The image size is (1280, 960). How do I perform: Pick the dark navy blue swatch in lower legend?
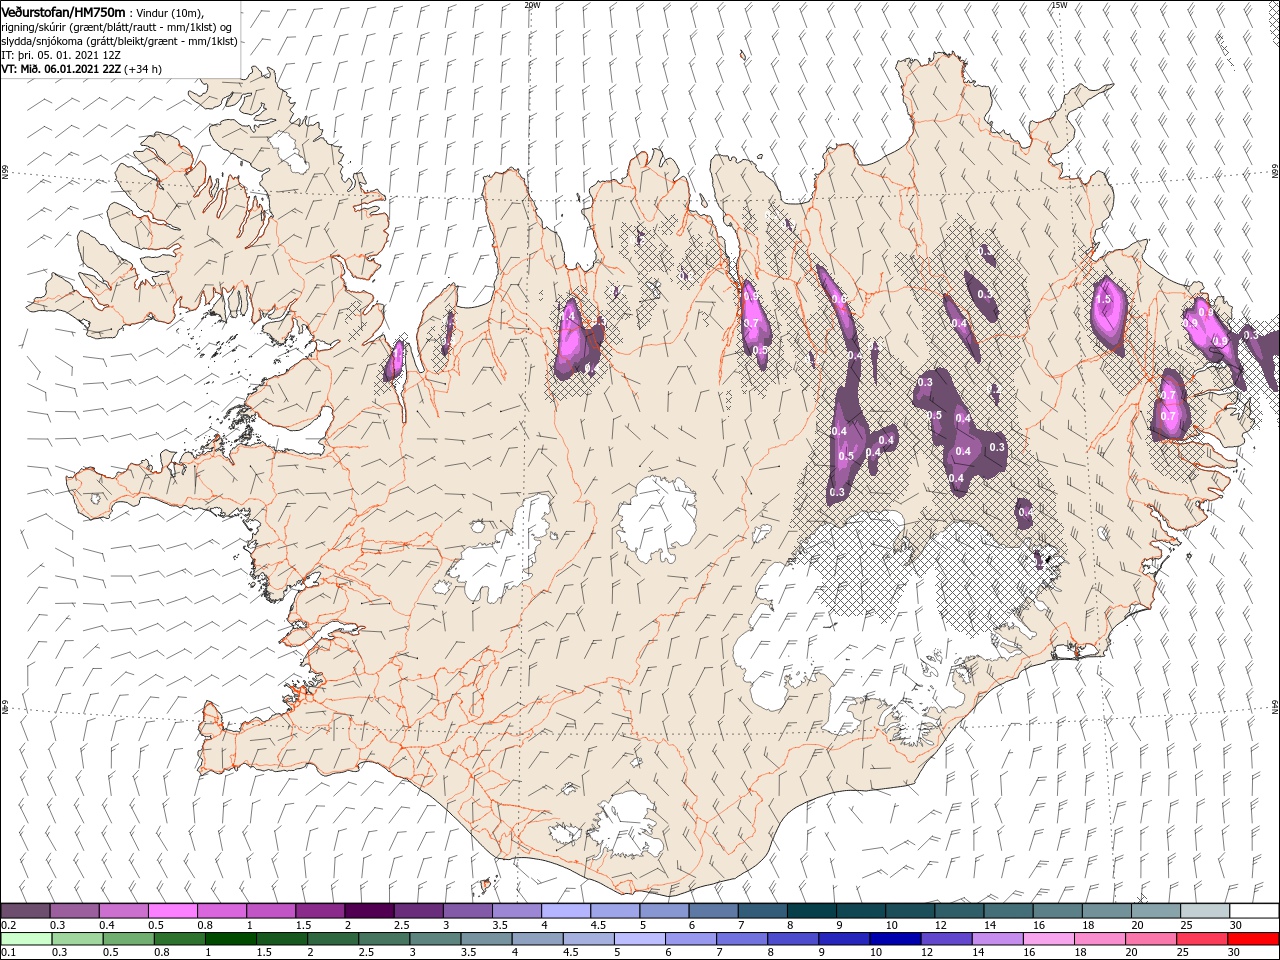coord(894,939)
